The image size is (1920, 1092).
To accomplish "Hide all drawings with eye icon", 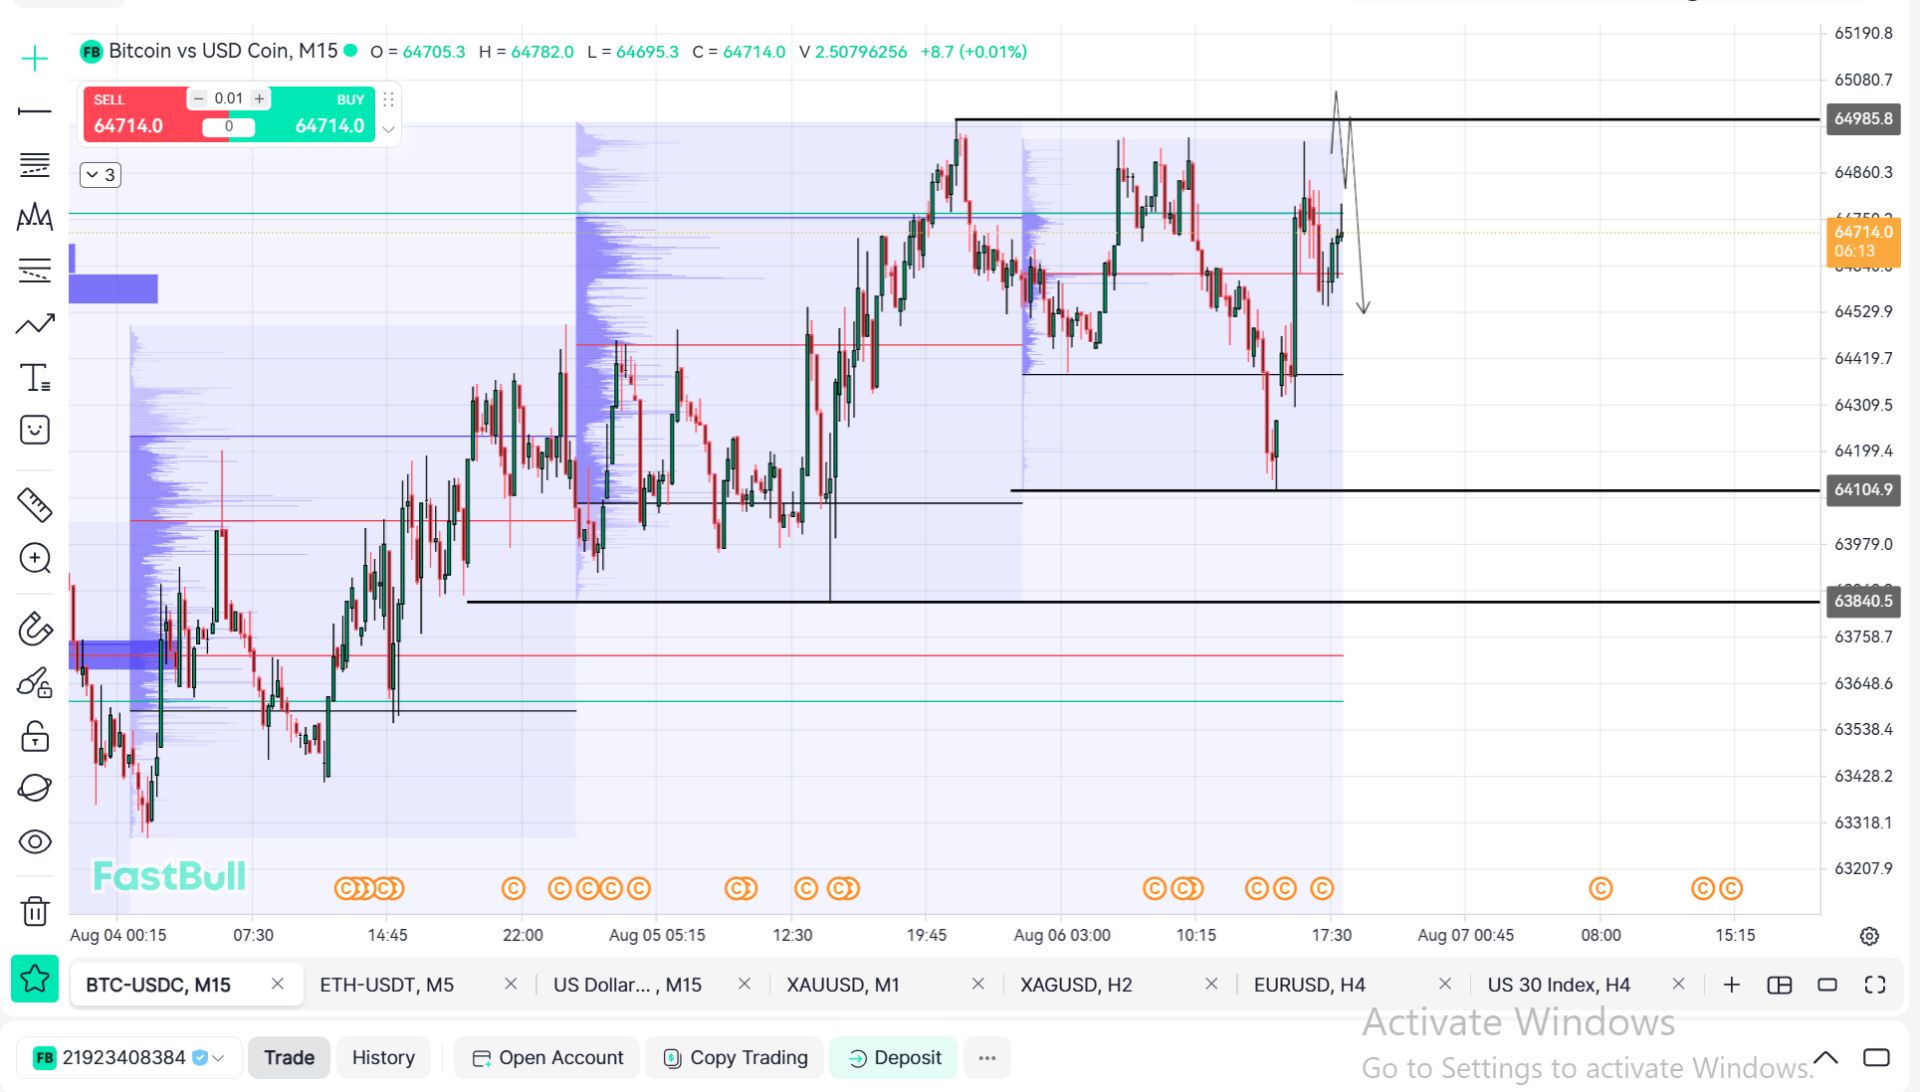I will coord(35,842).
